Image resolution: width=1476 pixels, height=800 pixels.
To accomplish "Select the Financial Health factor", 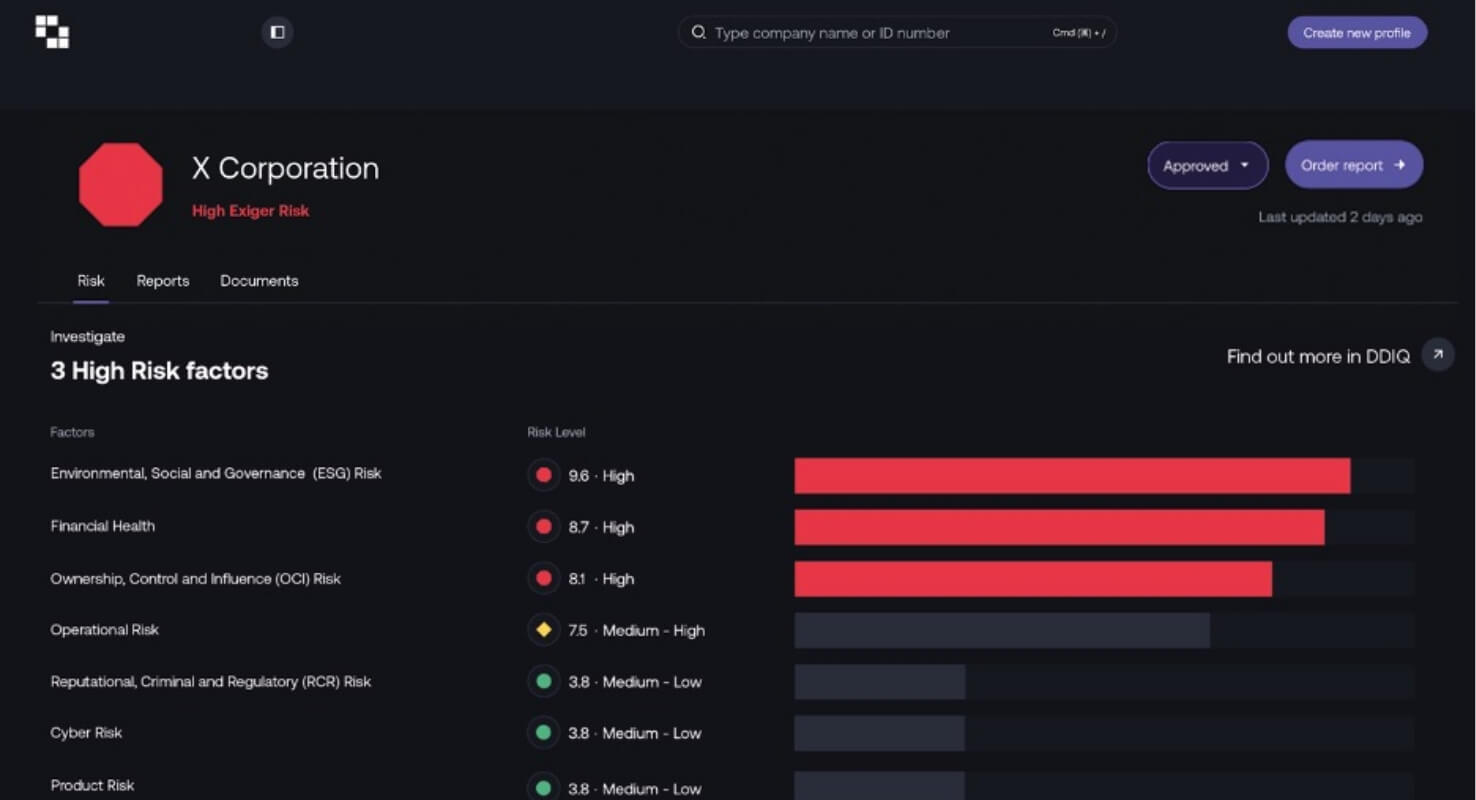I will 103,526.
